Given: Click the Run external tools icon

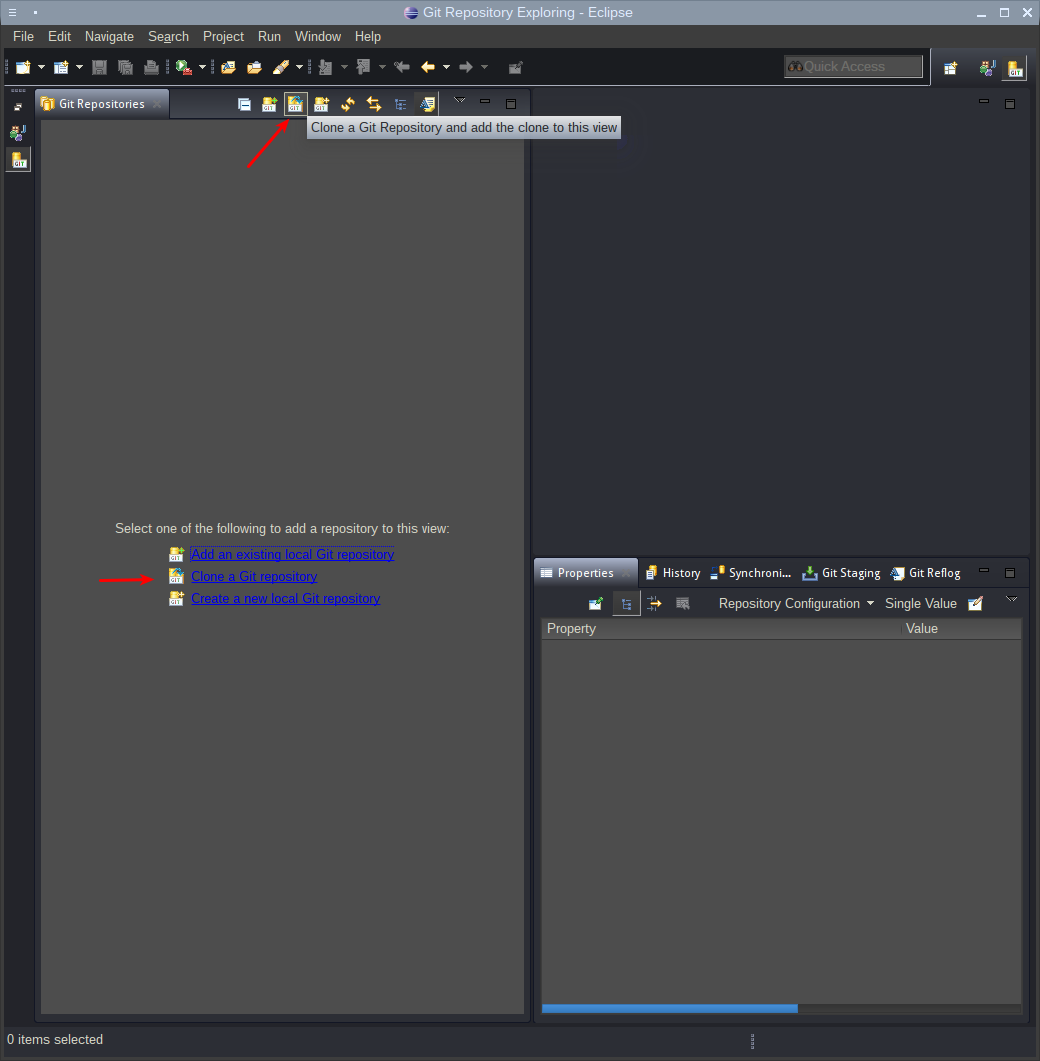Looking at the screenshot, I should [x=183, y=67].
